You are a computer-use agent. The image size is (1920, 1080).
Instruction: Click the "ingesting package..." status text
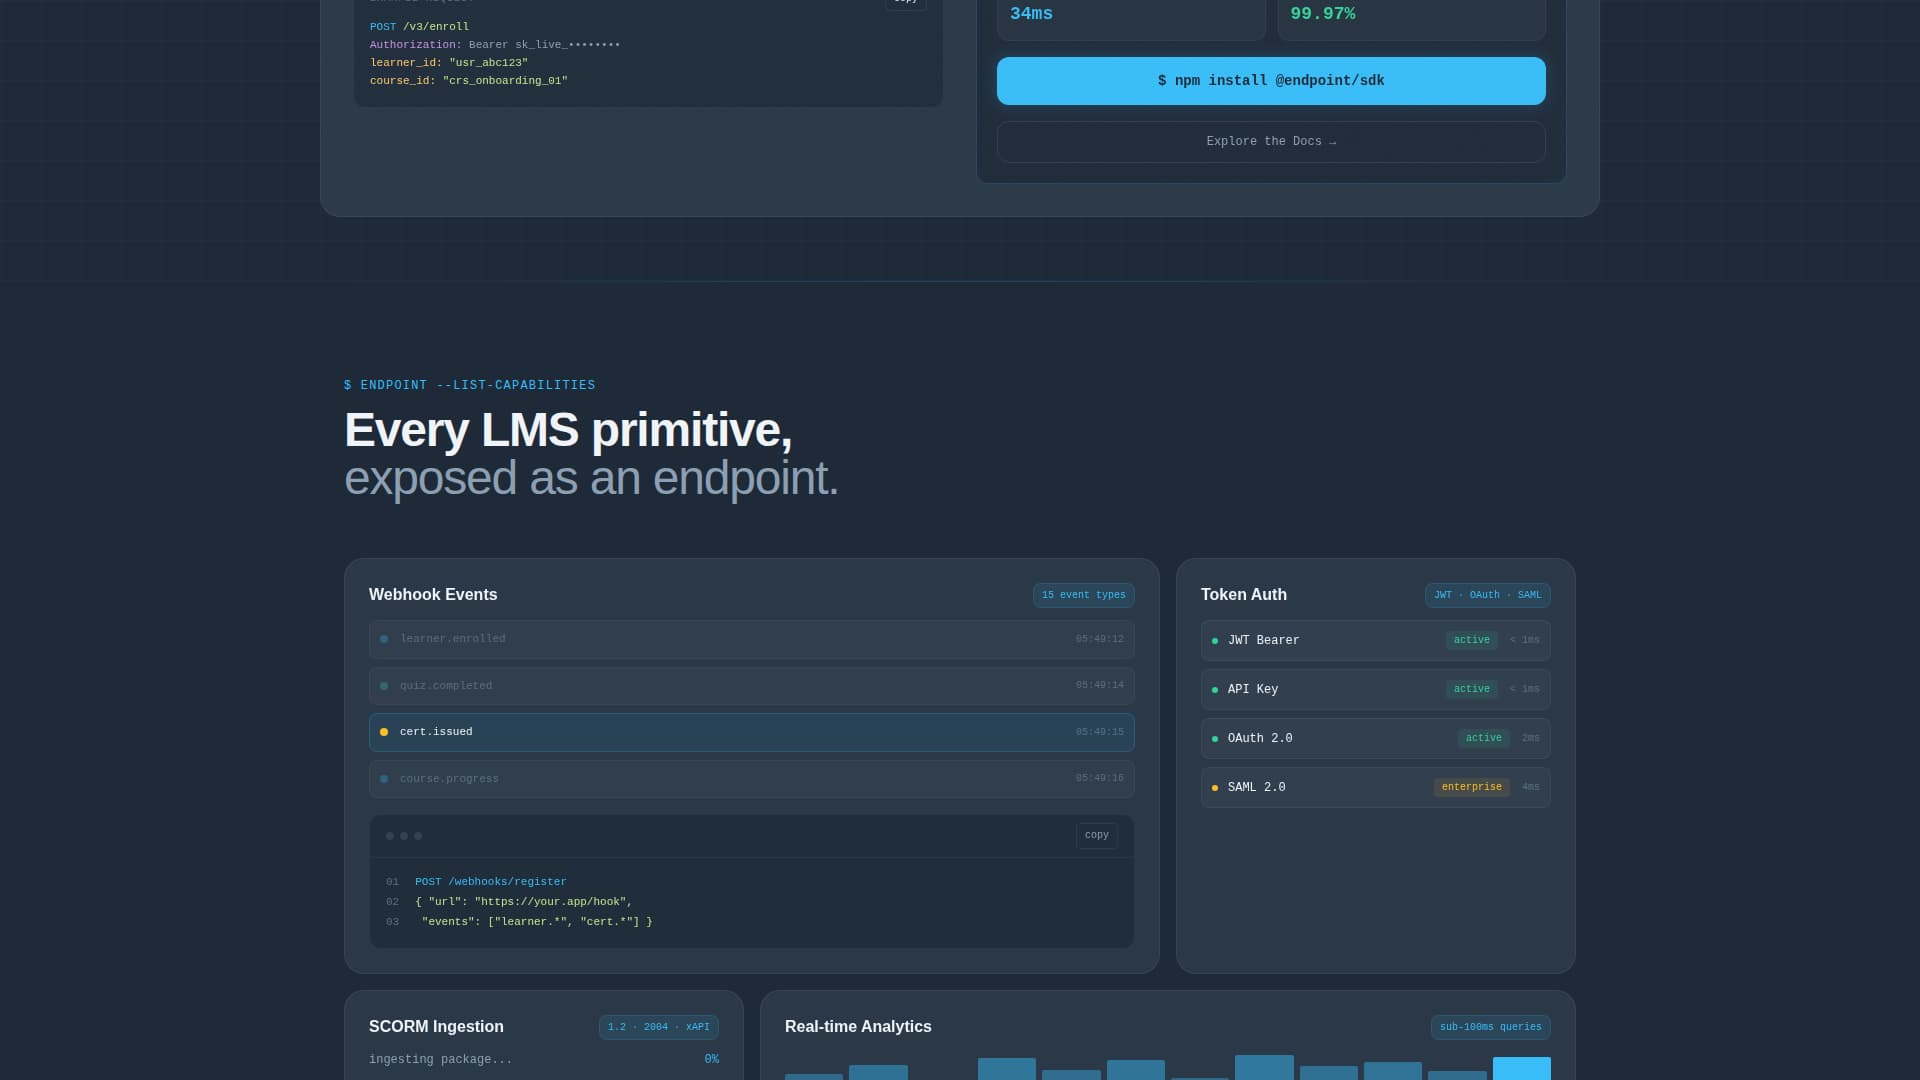point(440,1060)
